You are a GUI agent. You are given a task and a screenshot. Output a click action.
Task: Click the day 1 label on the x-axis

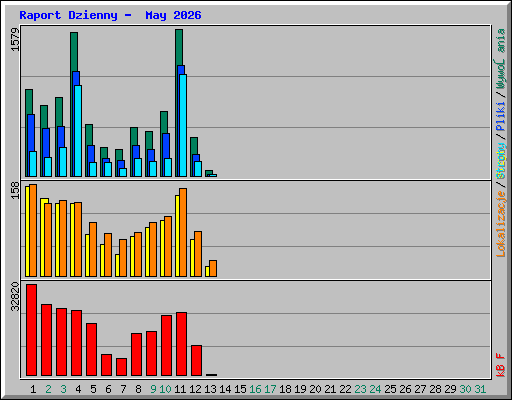tap(33, 389)
